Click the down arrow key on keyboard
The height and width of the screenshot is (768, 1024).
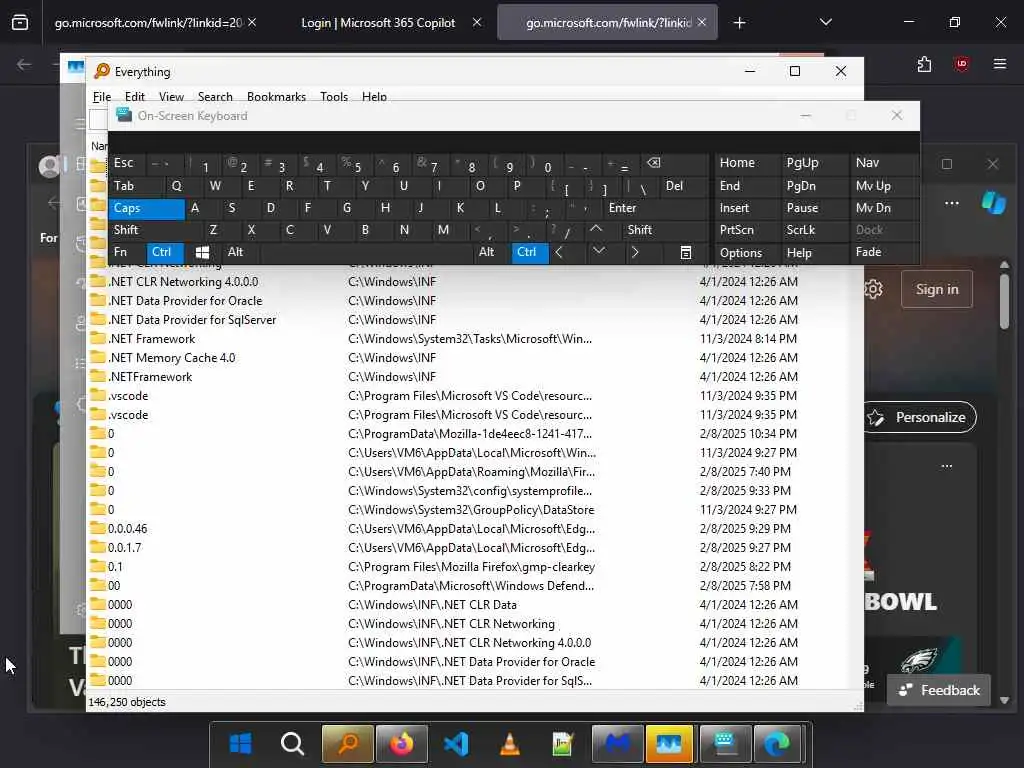point(598,252)
